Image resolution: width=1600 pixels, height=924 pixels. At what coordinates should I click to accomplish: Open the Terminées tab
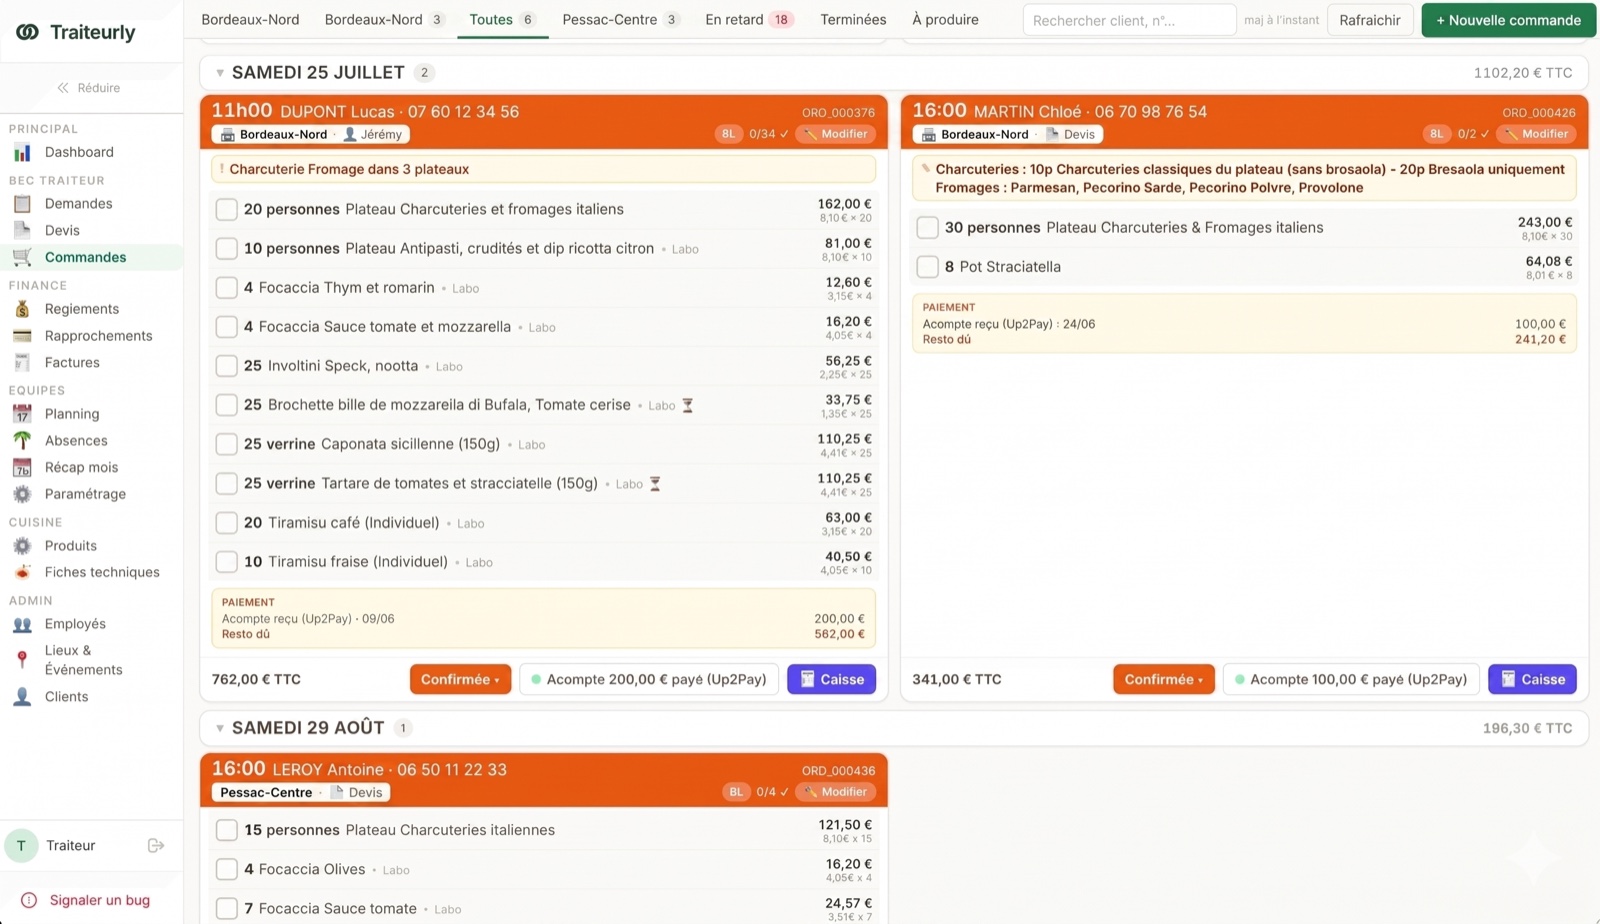coord(853,20)
